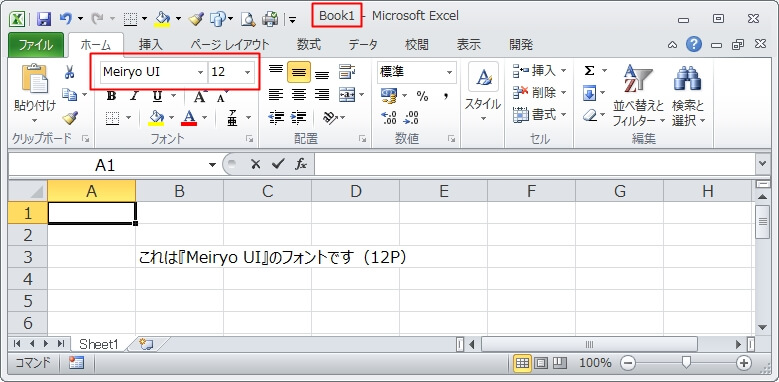Click the Print Preview icon in quick access toolbar
The height and width of the screenshot is (382, 779).
(247, 19)
